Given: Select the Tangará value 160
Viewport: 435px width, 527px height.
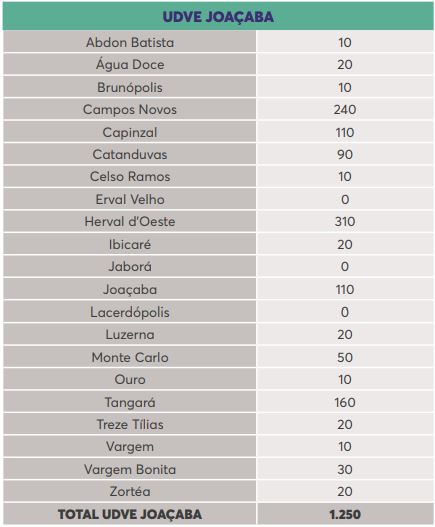Looking at the screenshot, I should pos(345,402).
